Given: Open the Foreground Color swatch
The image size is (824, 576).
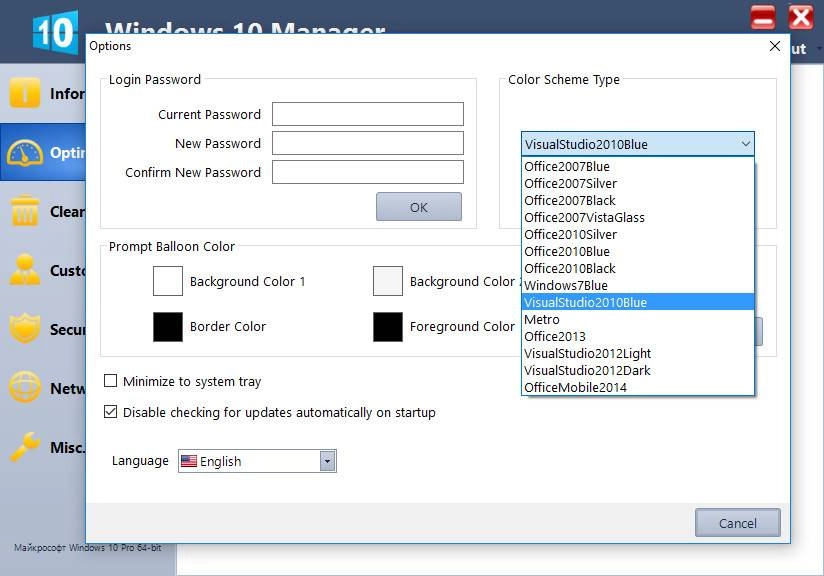Looking at the screenshot, I should 388,327.
